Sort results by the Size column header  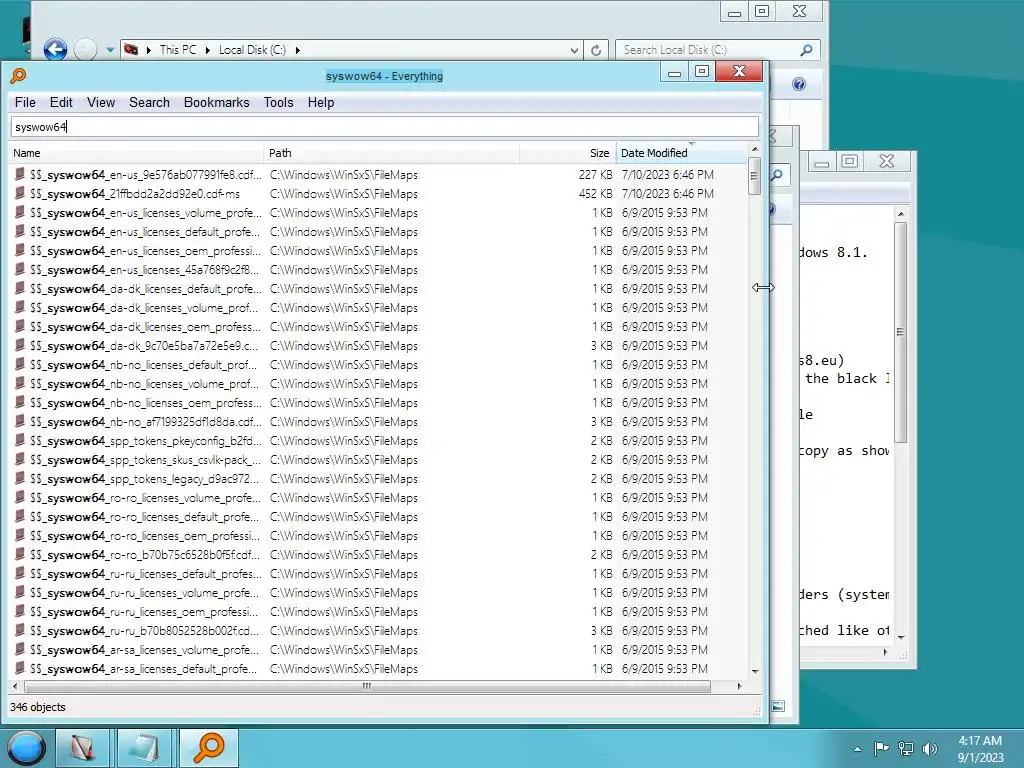pos(568,153)
